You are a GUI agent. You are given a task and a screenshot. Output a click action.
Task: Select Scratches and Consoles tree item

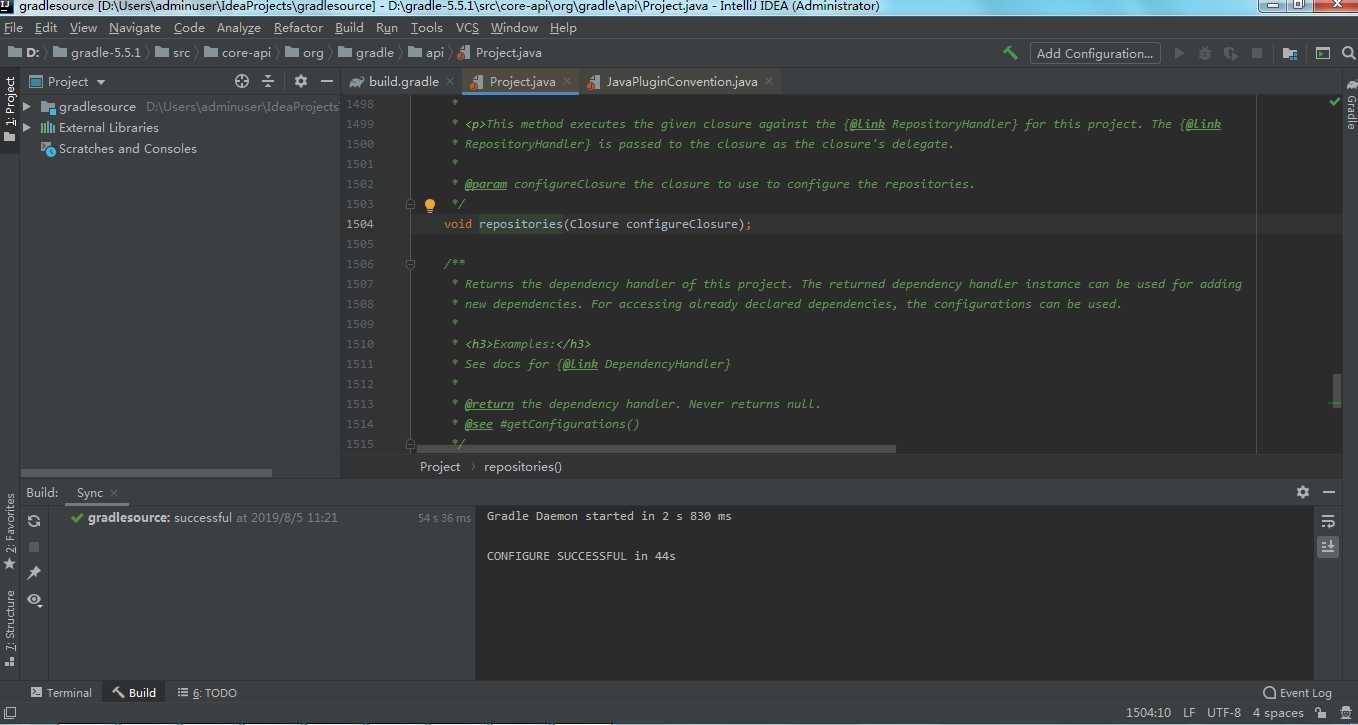click(128, 149)
